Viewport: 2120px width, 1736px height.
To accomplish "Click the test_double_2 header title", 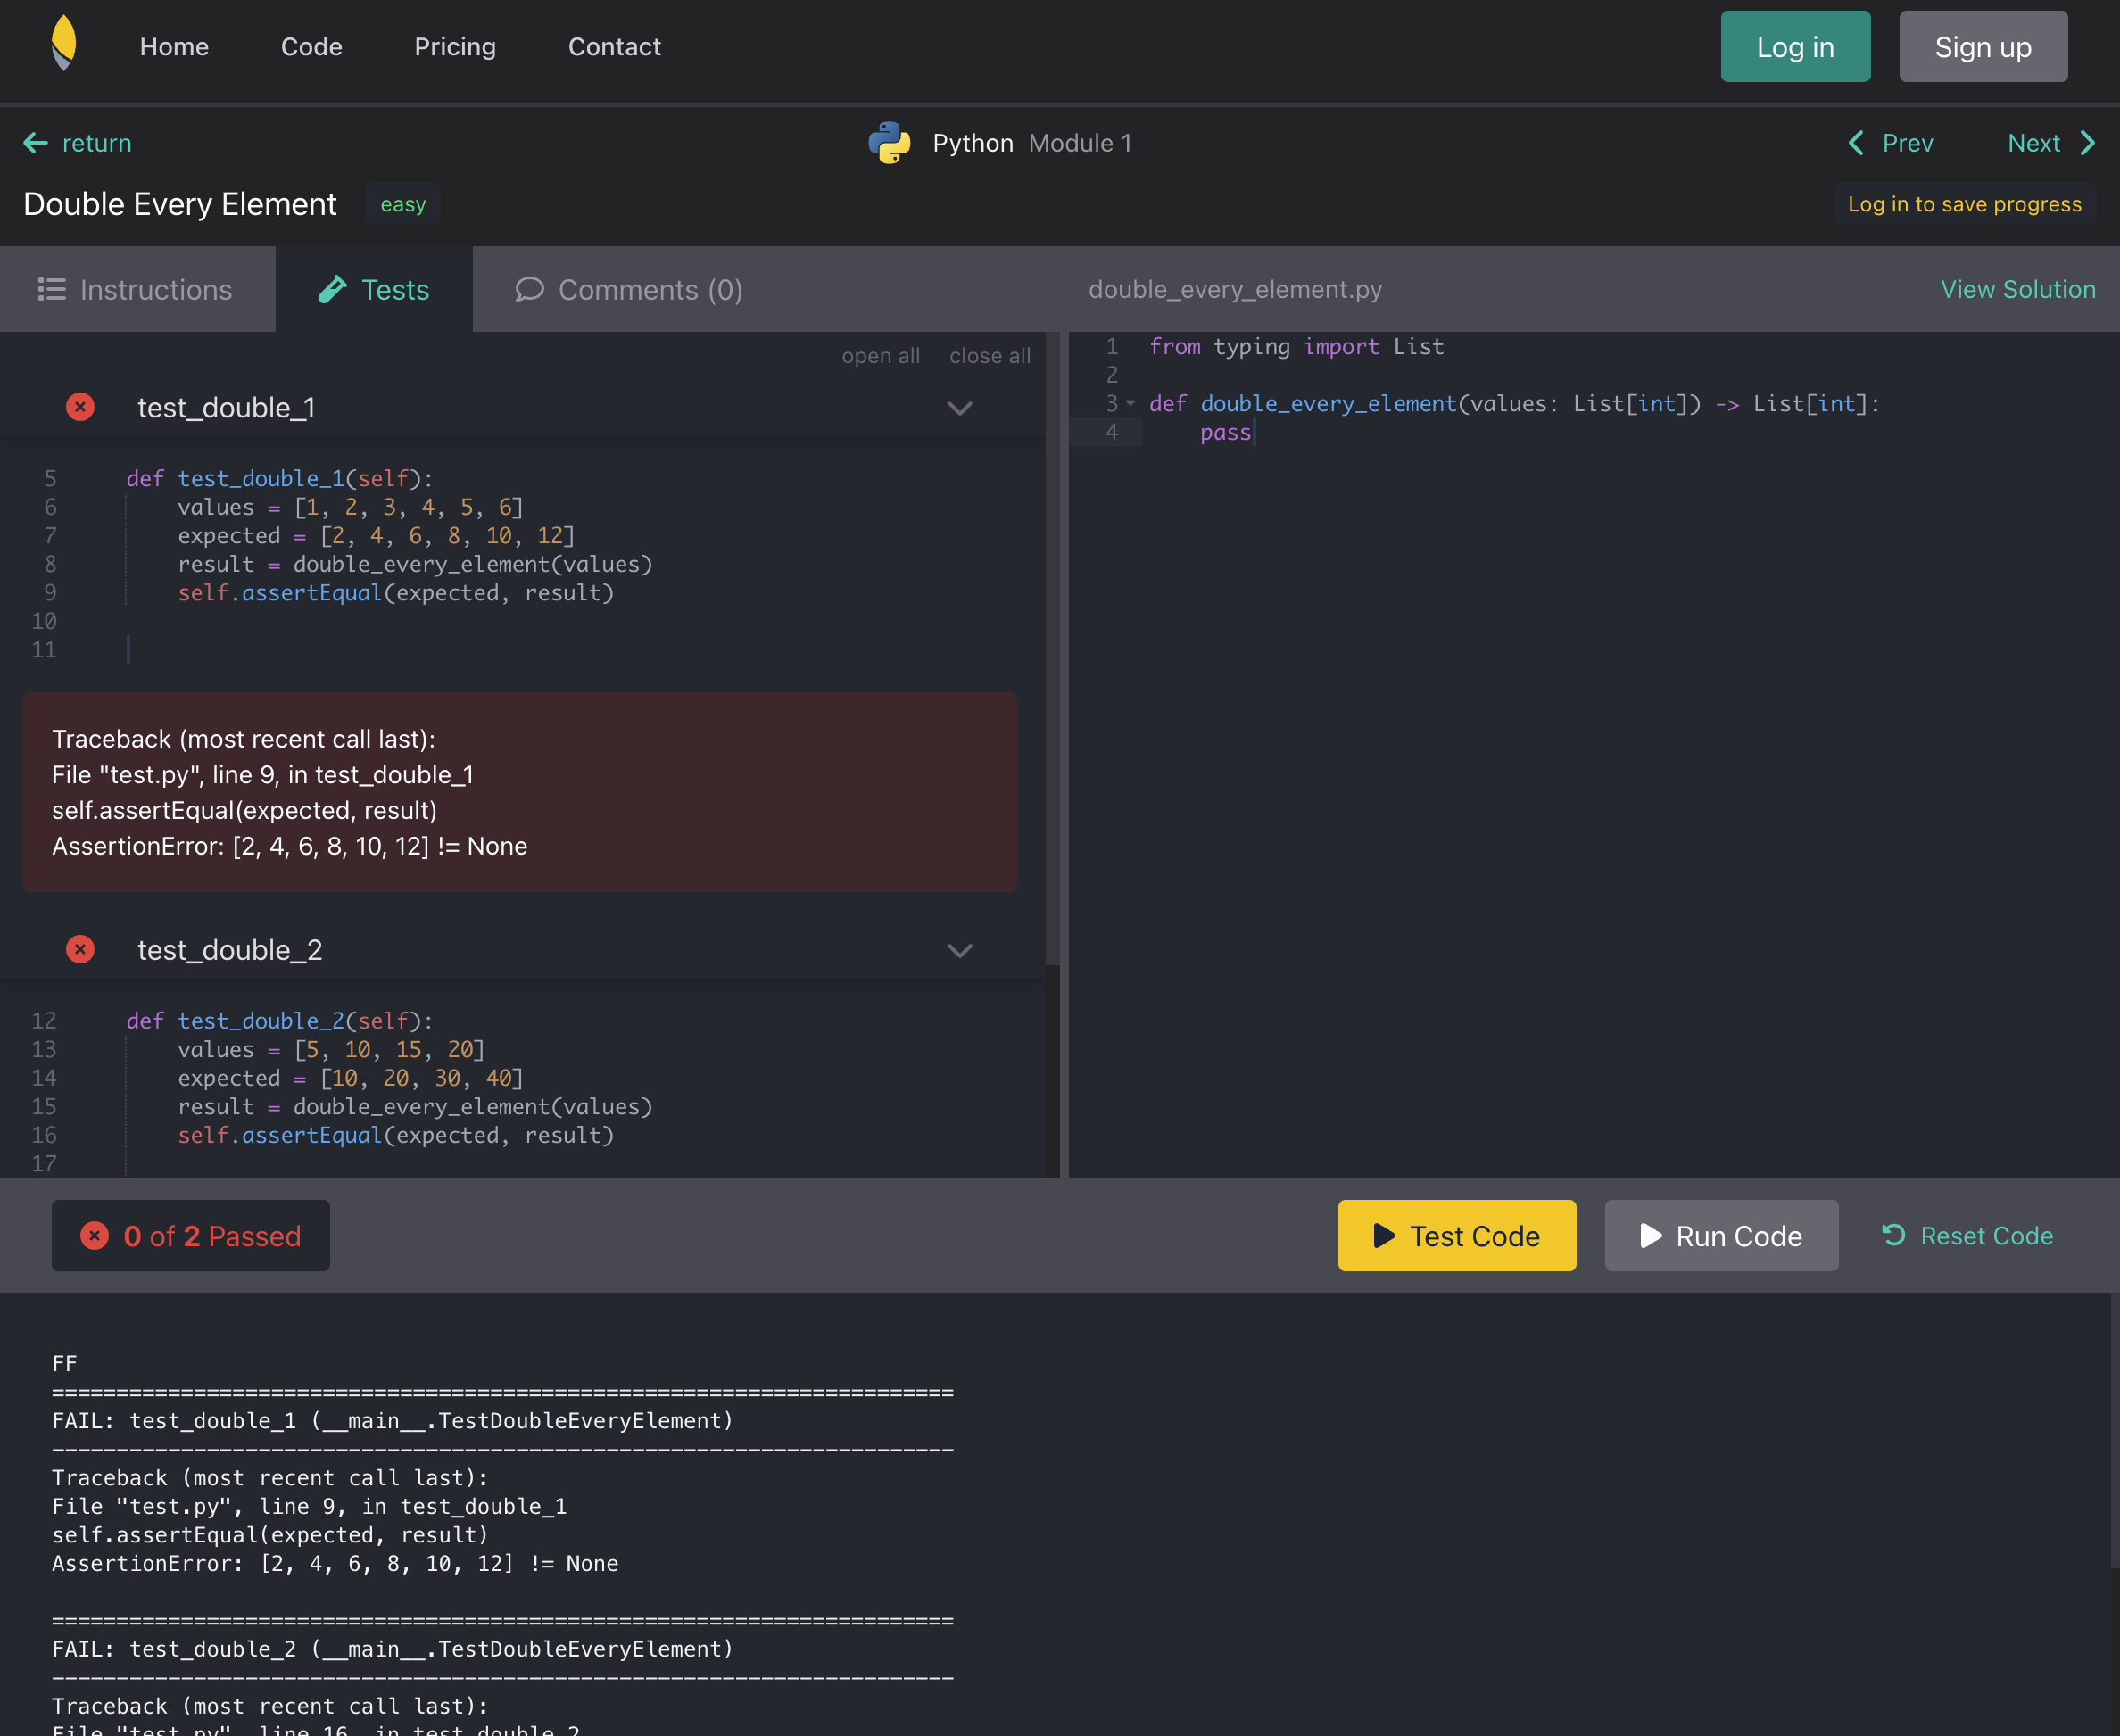I will tap(230, 950).
